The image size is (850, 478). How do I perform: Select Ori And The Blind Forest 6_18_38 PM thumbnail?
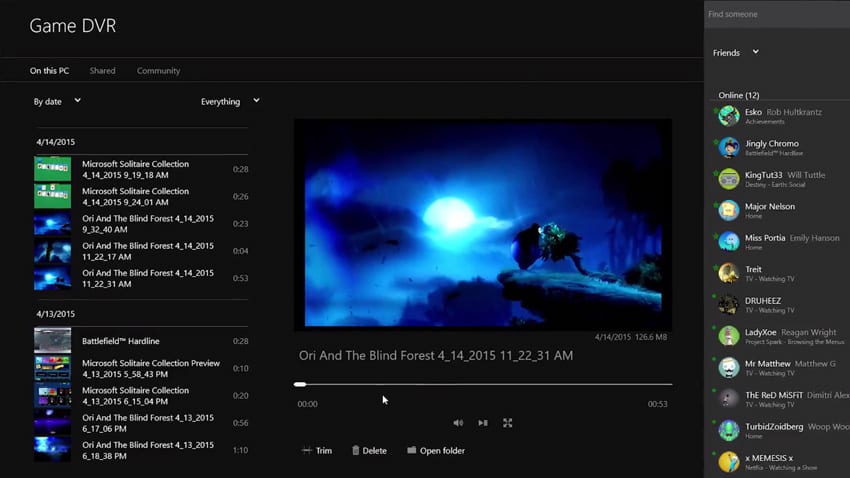[x=53, y=450]
